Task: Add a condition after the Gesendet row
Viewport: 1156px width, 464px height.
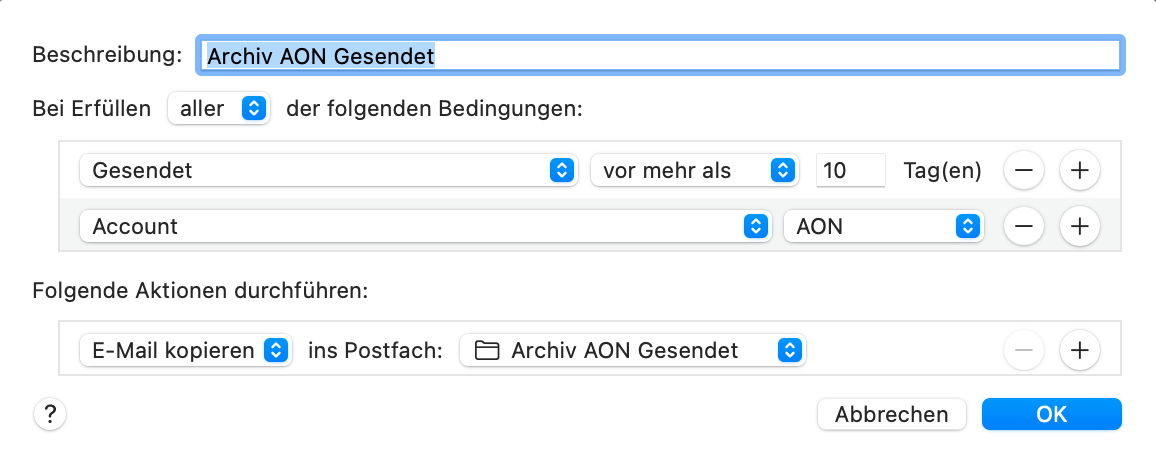Action: 1079,171
